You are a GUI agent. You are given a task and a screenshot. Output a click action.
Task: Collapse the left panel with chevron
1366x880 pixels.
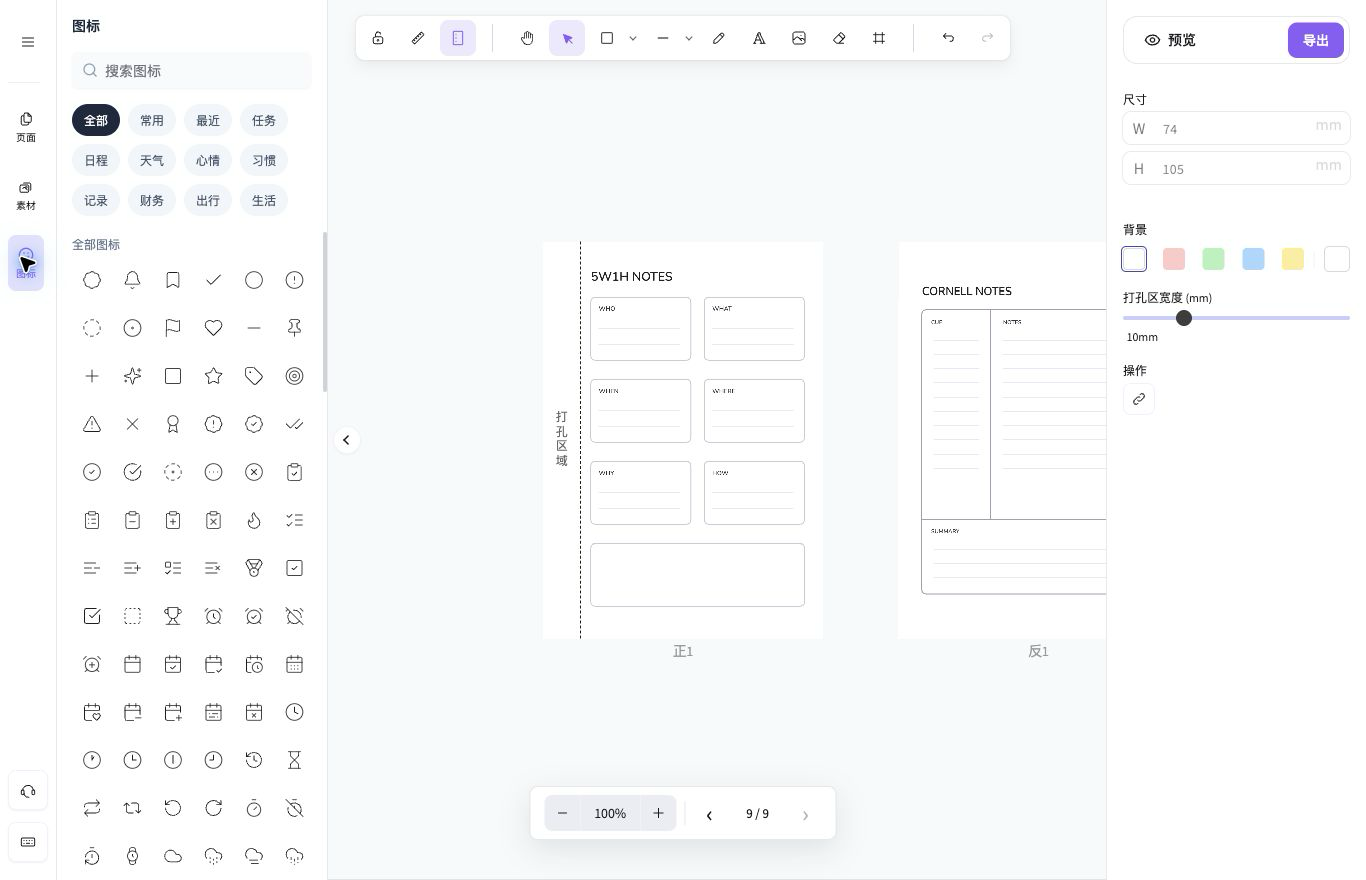[346, 440]
